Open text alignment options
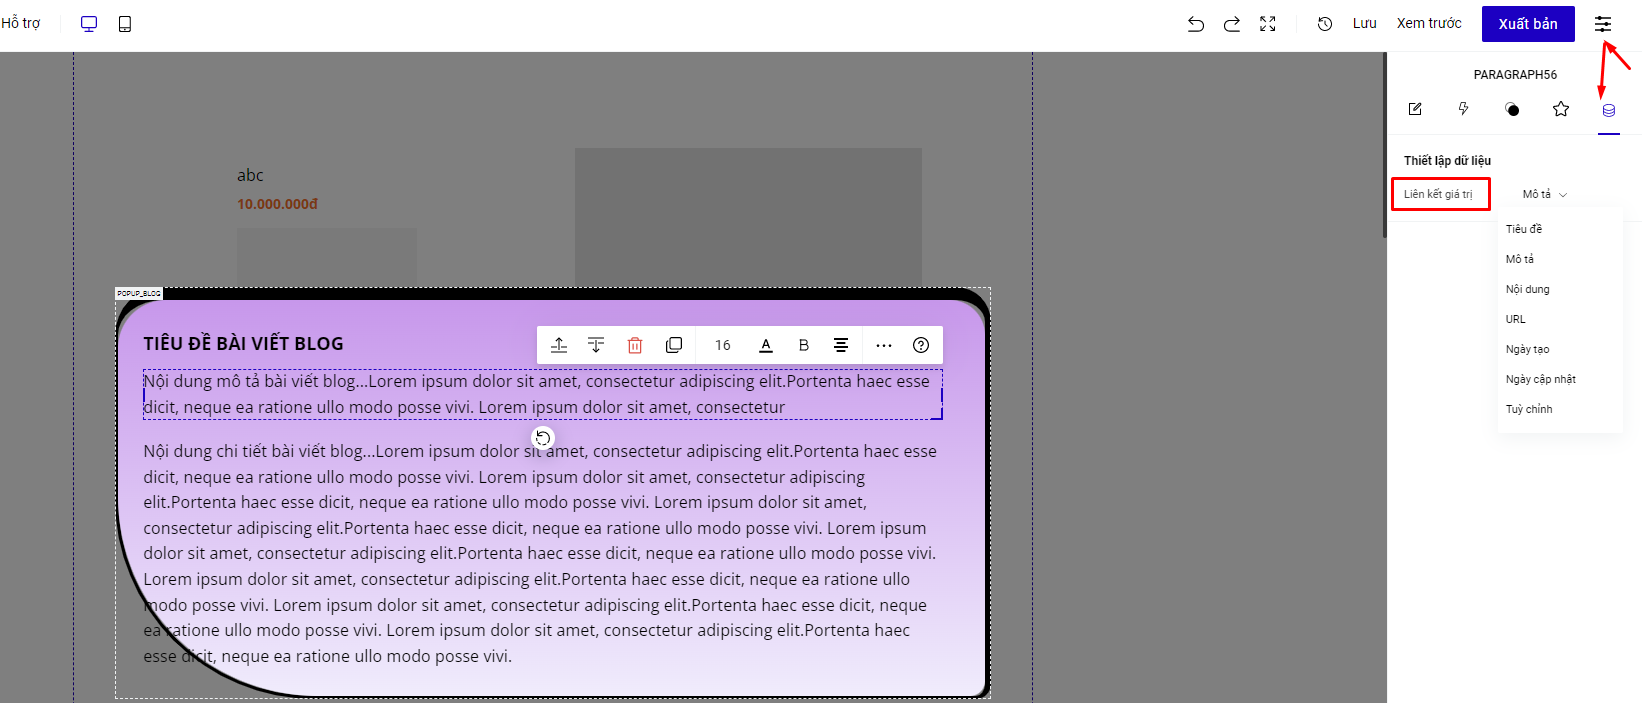This screenshot has width=1642, height=703. click(841, 345)
